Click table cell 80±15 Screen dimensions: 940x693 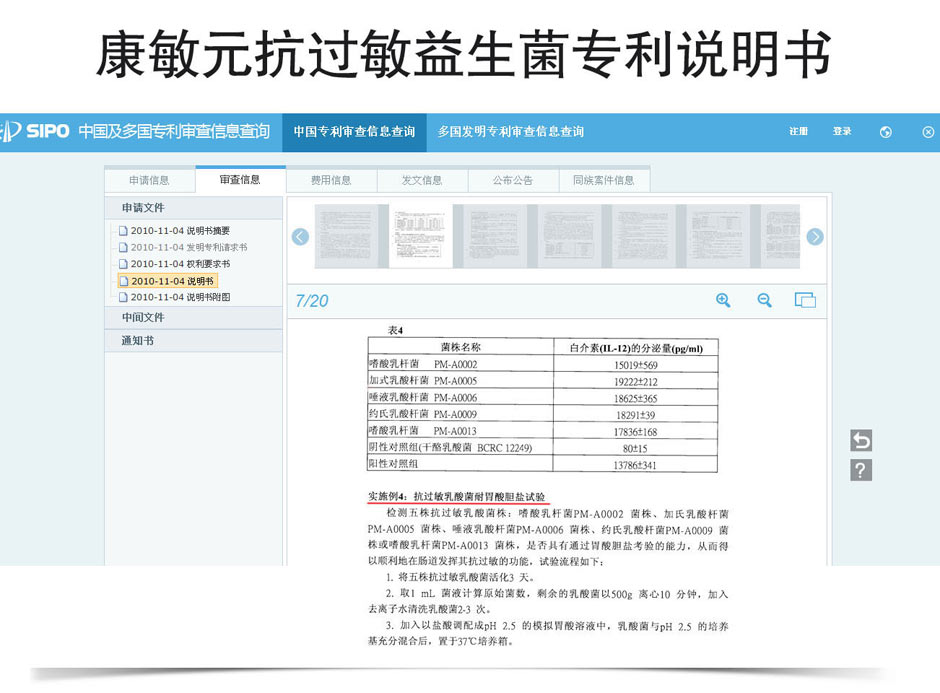(x=635, y=448)
